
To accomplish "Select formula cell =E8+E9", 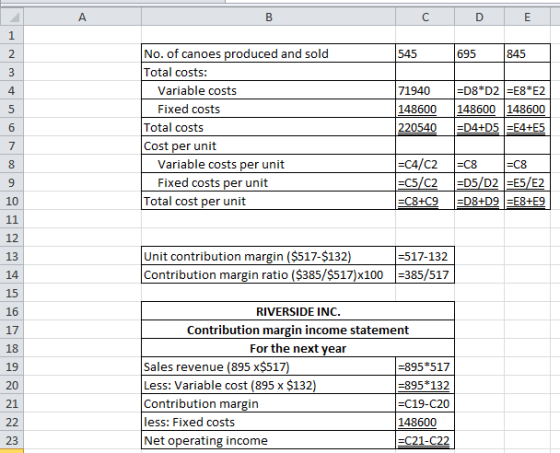I will pyautogui.click(x=527, y=201).
